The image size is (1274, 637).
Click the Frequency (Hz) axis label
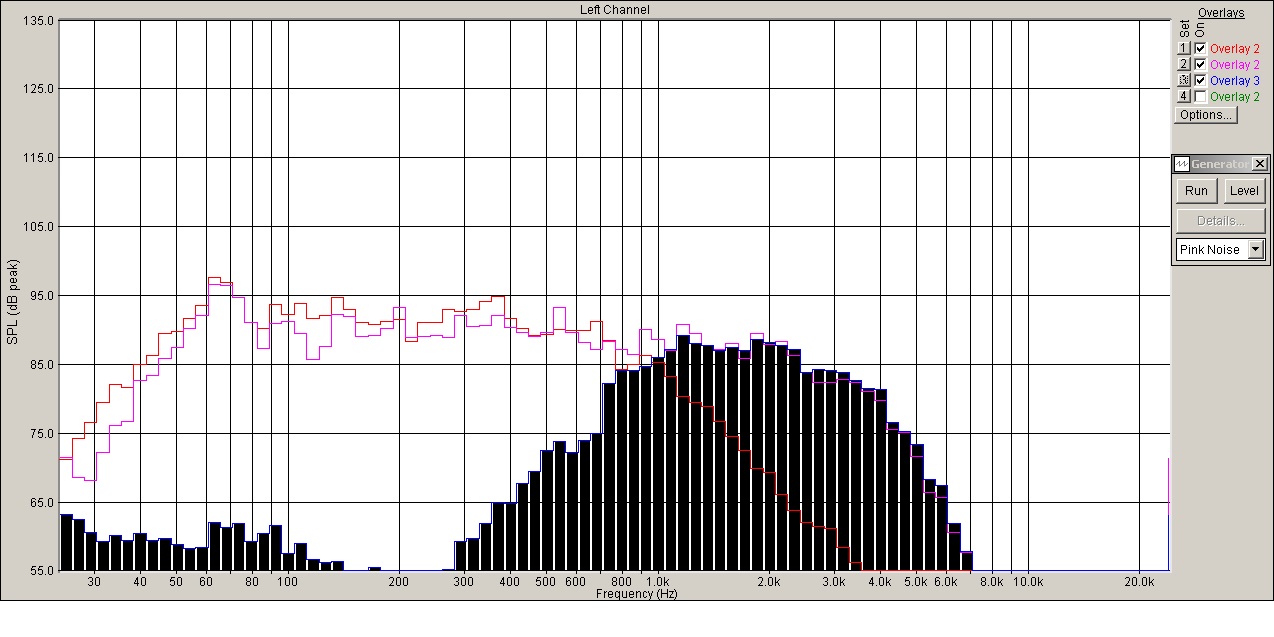[x=636, y=594]
